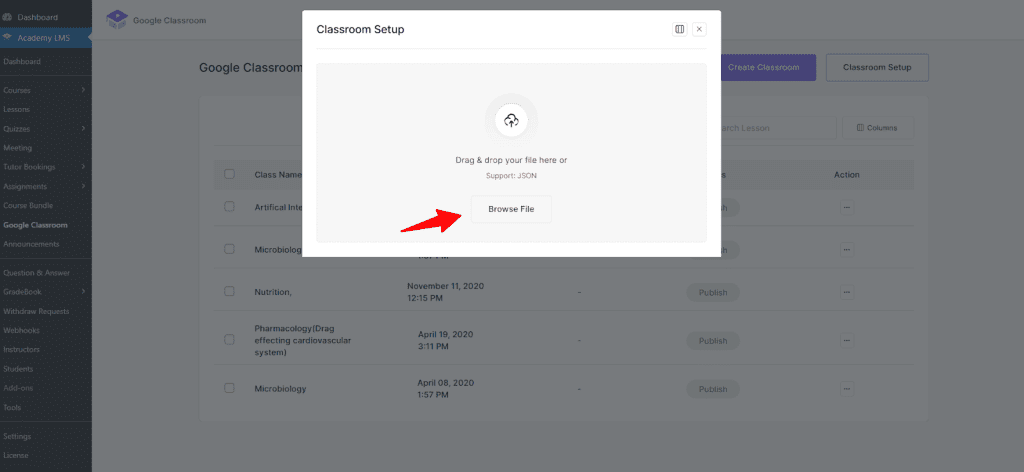Open the Columns selector button
This screenshot has height=472, width=1024.
[x=878, y=128]
